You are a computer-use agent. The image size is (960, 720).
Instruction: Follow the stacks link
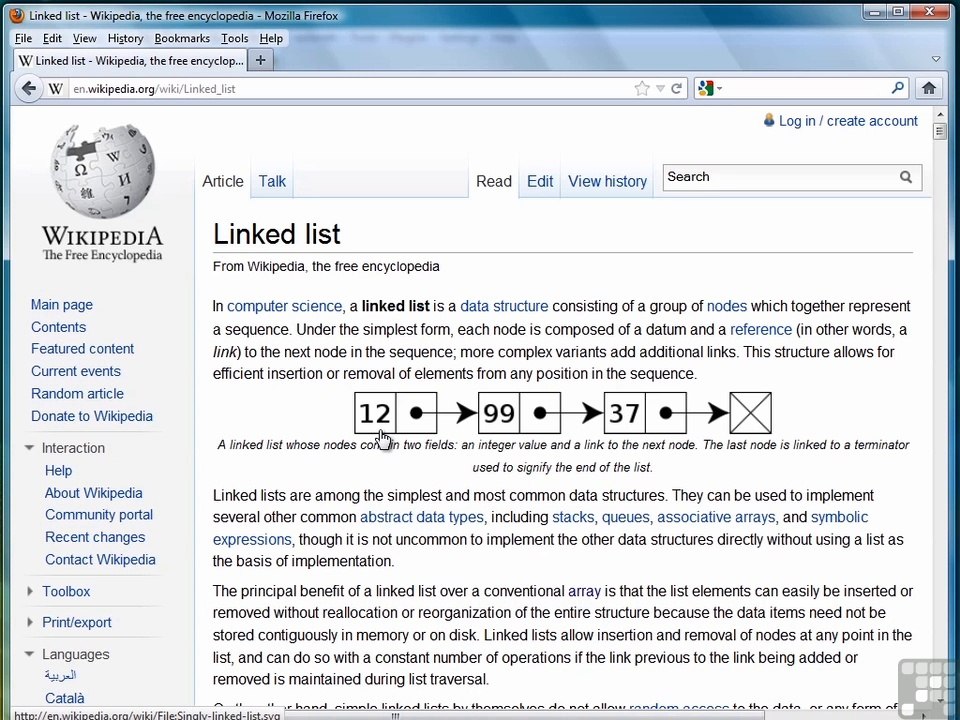point(573,517)
